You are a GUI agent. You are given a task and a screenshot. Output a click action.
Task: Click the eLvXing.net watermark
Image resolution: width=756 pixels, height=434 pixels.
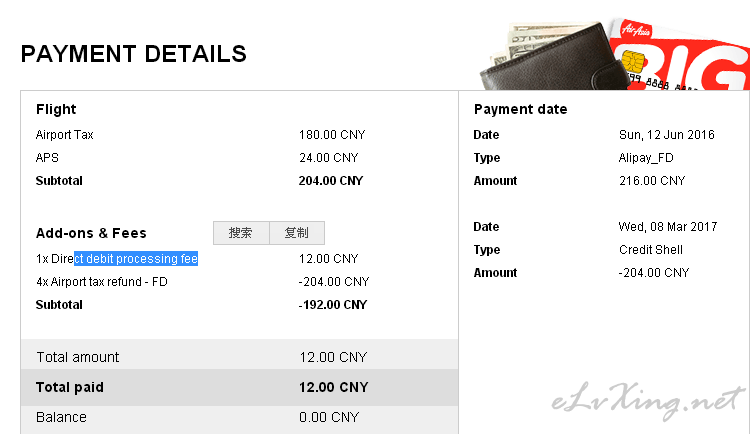647,401
